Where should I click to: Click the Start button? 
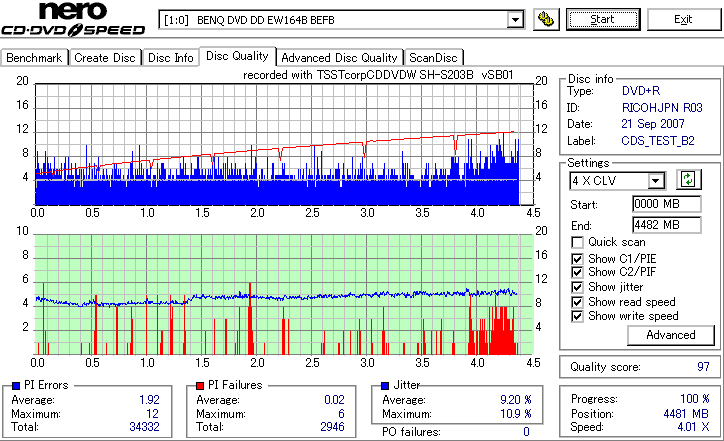pos(603,19)
